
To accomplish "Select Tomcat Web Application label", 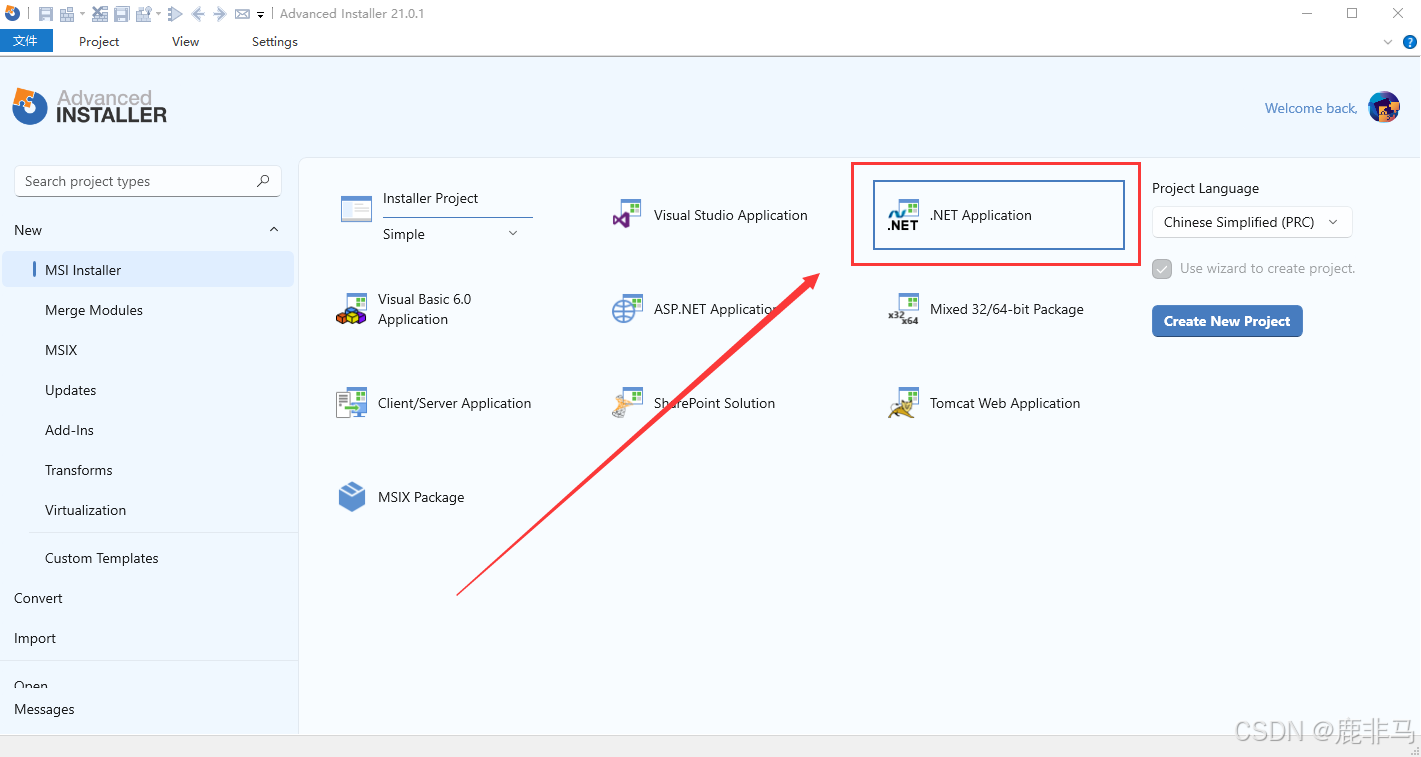I will (1005, 403).
